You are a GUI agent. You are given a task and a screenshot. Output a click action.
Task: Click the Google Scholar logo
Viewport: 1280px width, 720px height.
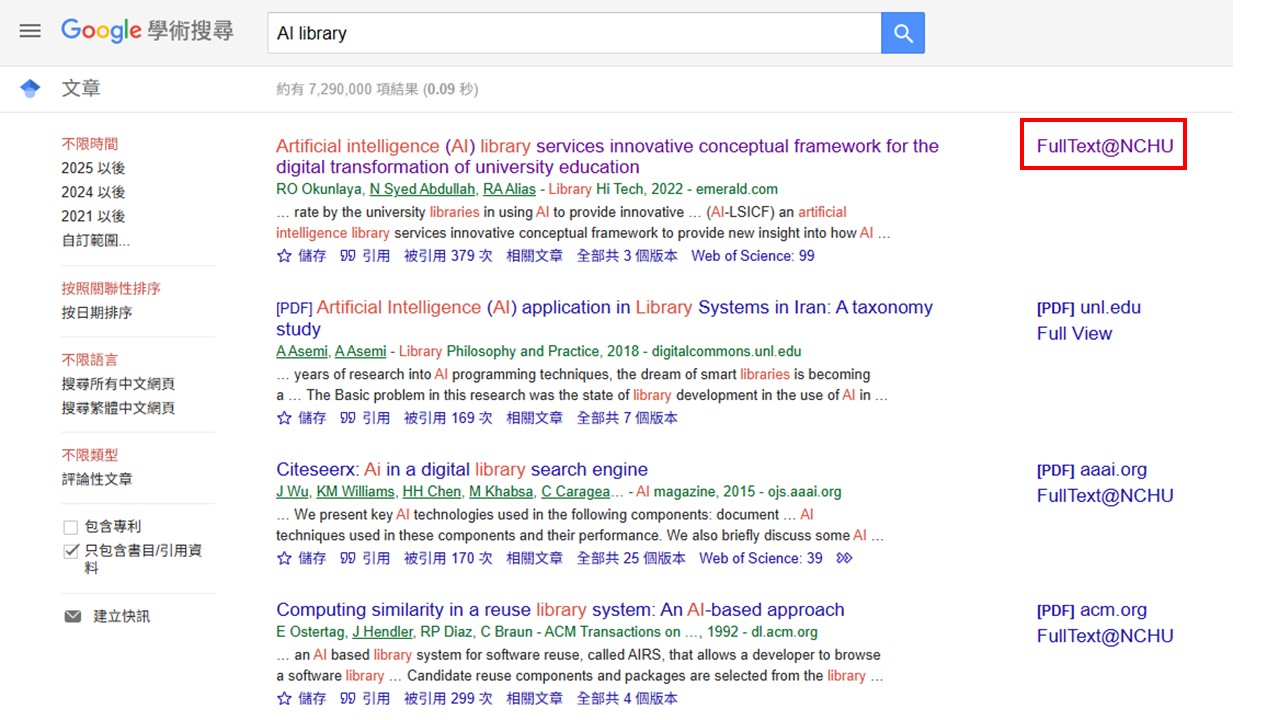click(147, 31)
